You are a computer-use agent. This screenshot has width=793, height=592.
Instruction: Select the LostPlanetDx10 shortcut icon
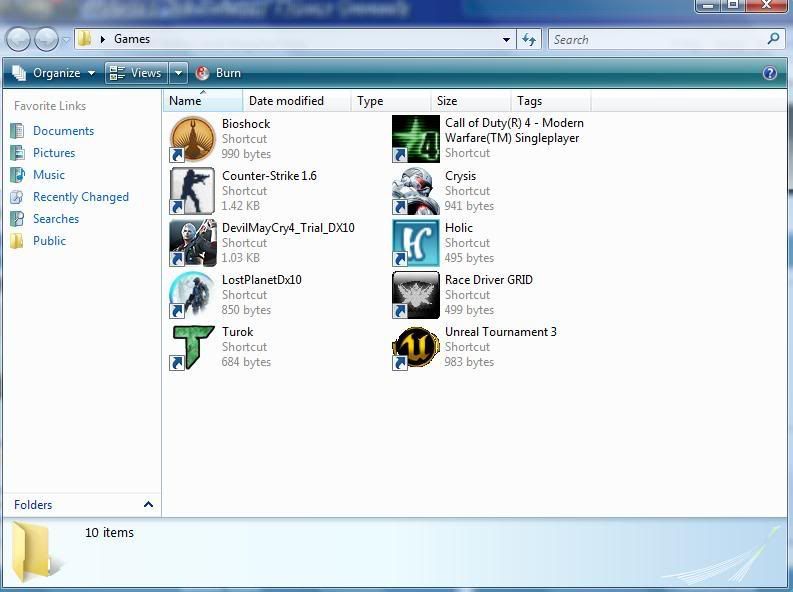[x=192, y=295]
